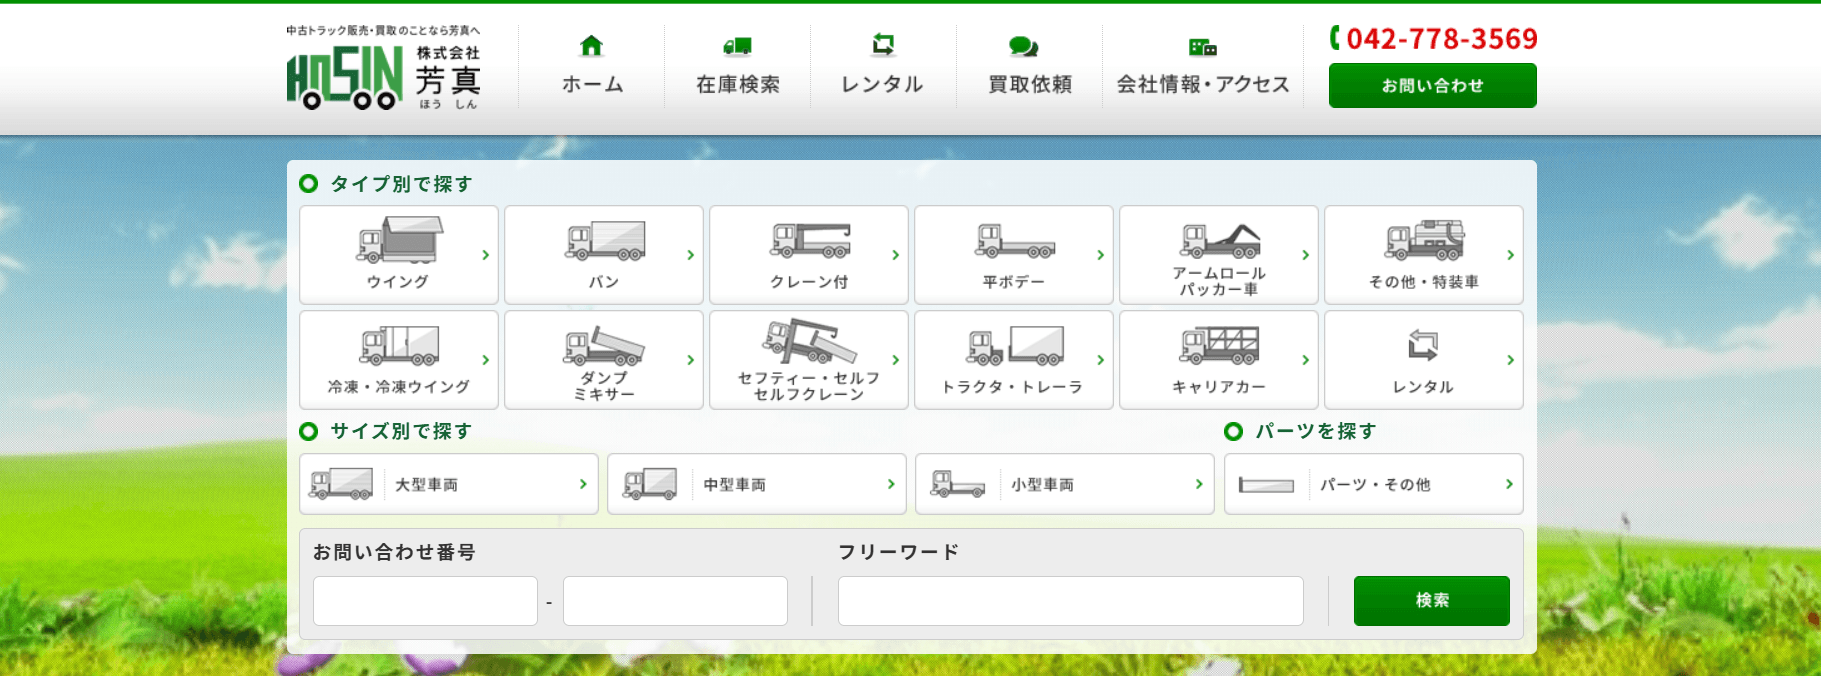Go to the レンタル navigation item
Screen dimensions: 1821x676
[x=883, y=67]
